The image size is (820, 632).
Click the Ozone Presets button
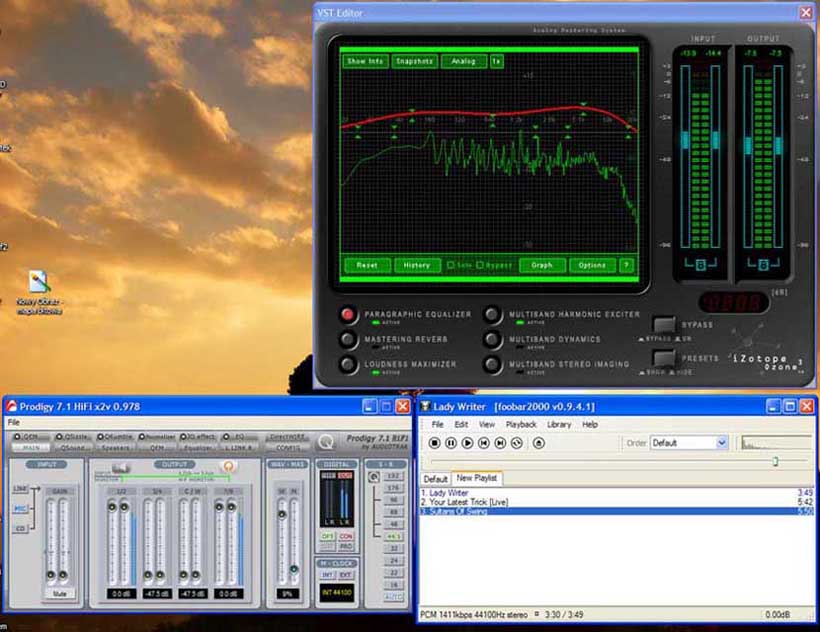coord(664,358)
